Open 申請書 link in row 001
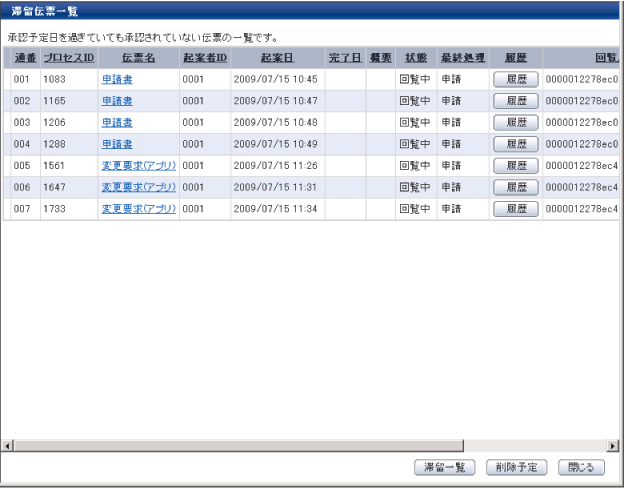This screenshot has width=624, height=489. pos(117,78)
